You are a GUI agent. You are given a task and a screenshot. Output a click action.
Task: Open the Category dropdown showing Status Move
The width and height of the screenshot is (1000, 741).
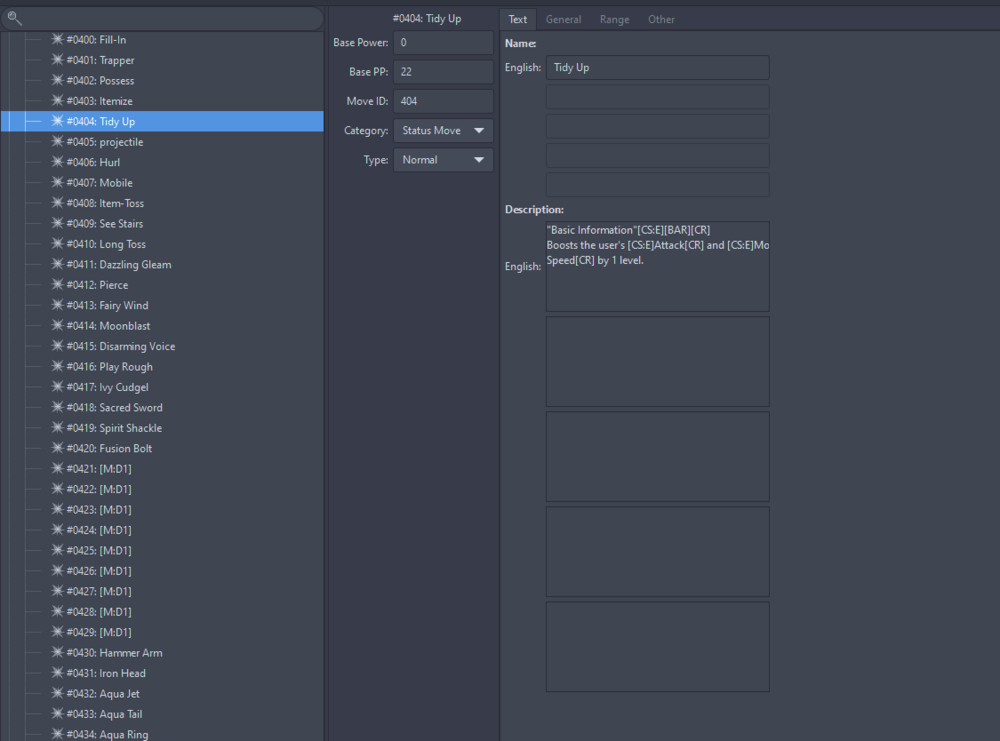coord(443,130)
